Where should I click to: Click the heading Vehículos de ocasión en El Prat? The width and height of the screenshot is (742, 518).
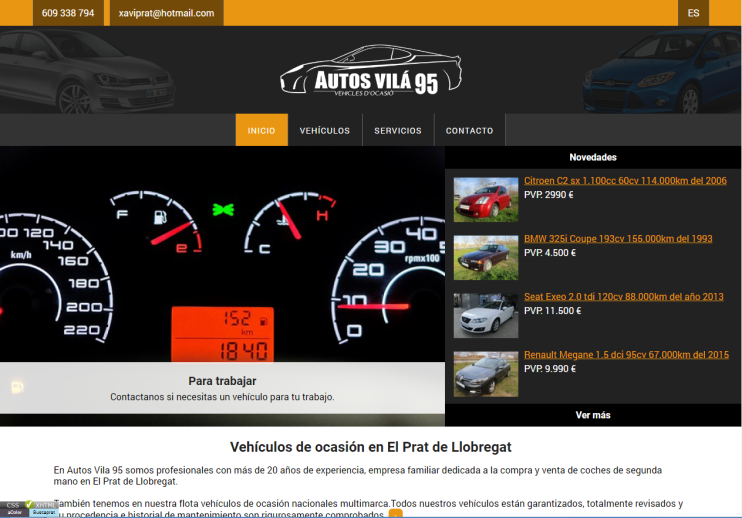[371, 447]
